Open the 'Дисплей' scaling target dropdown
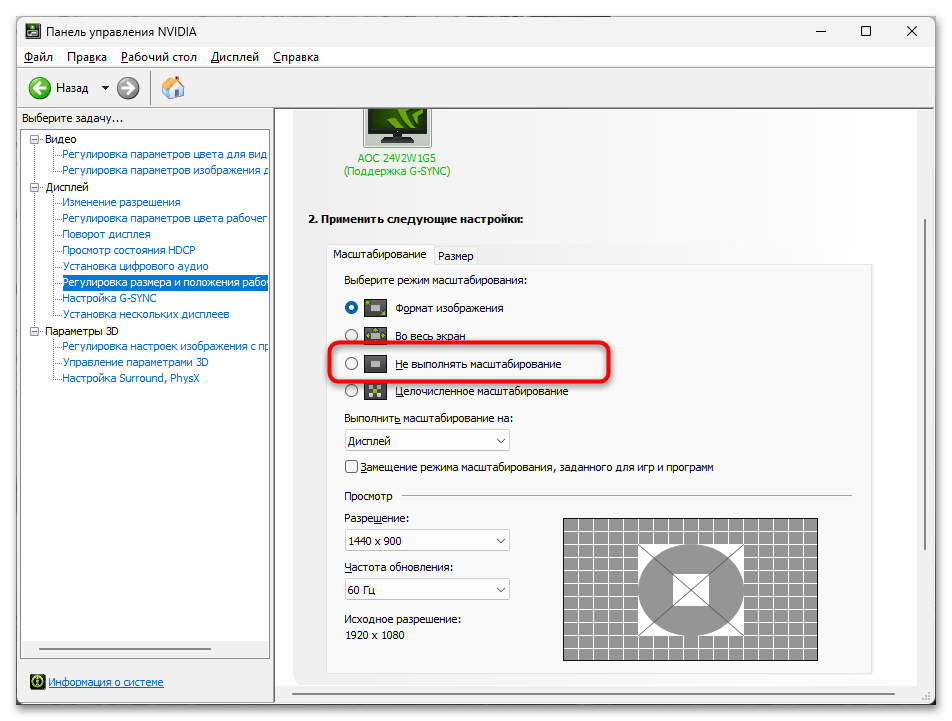952x721 pixels. [427, 441]
